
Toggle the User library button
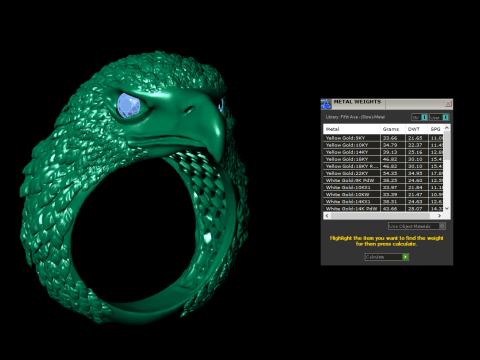pos(439,117)
